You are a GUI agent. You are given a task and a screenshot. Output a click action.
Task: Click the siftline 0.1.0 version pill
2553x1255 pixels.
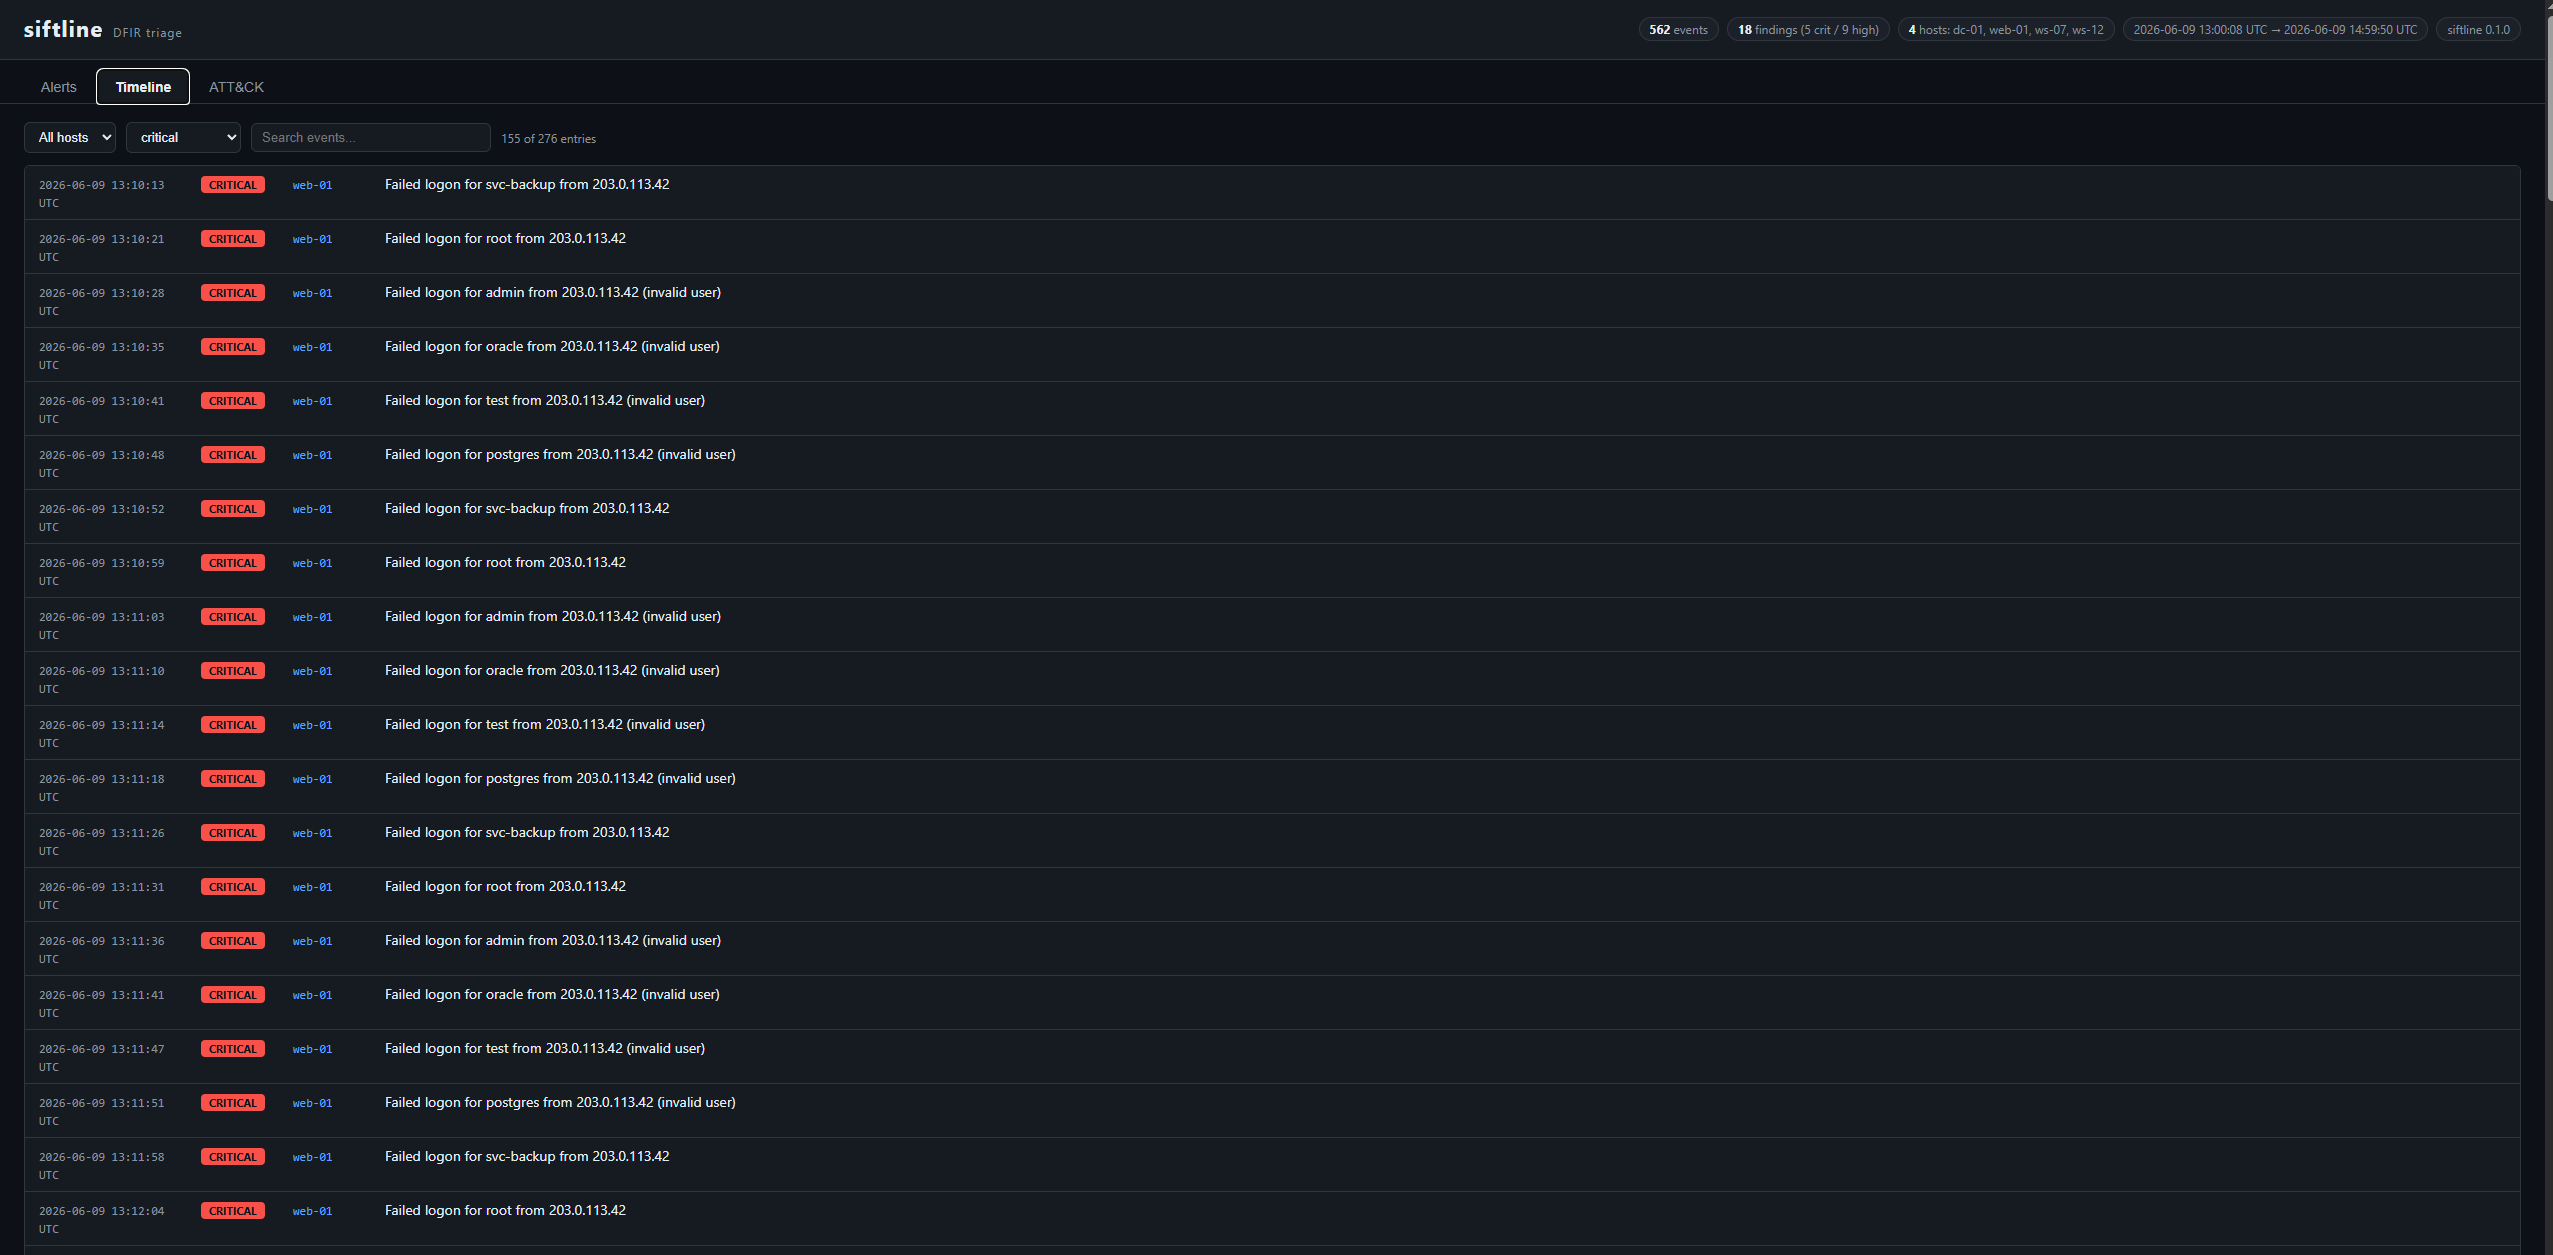[x=2478, y=30]
